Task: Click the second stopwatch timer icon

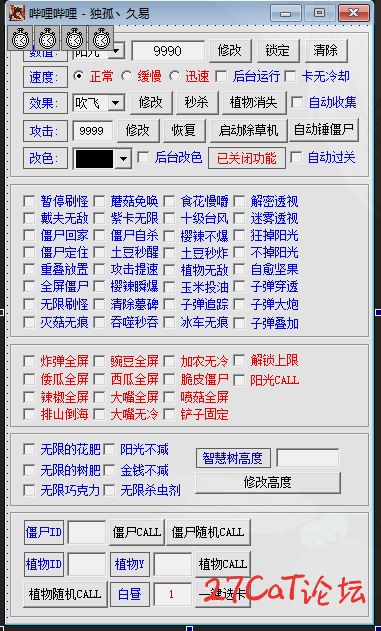Action: [47, 38]
